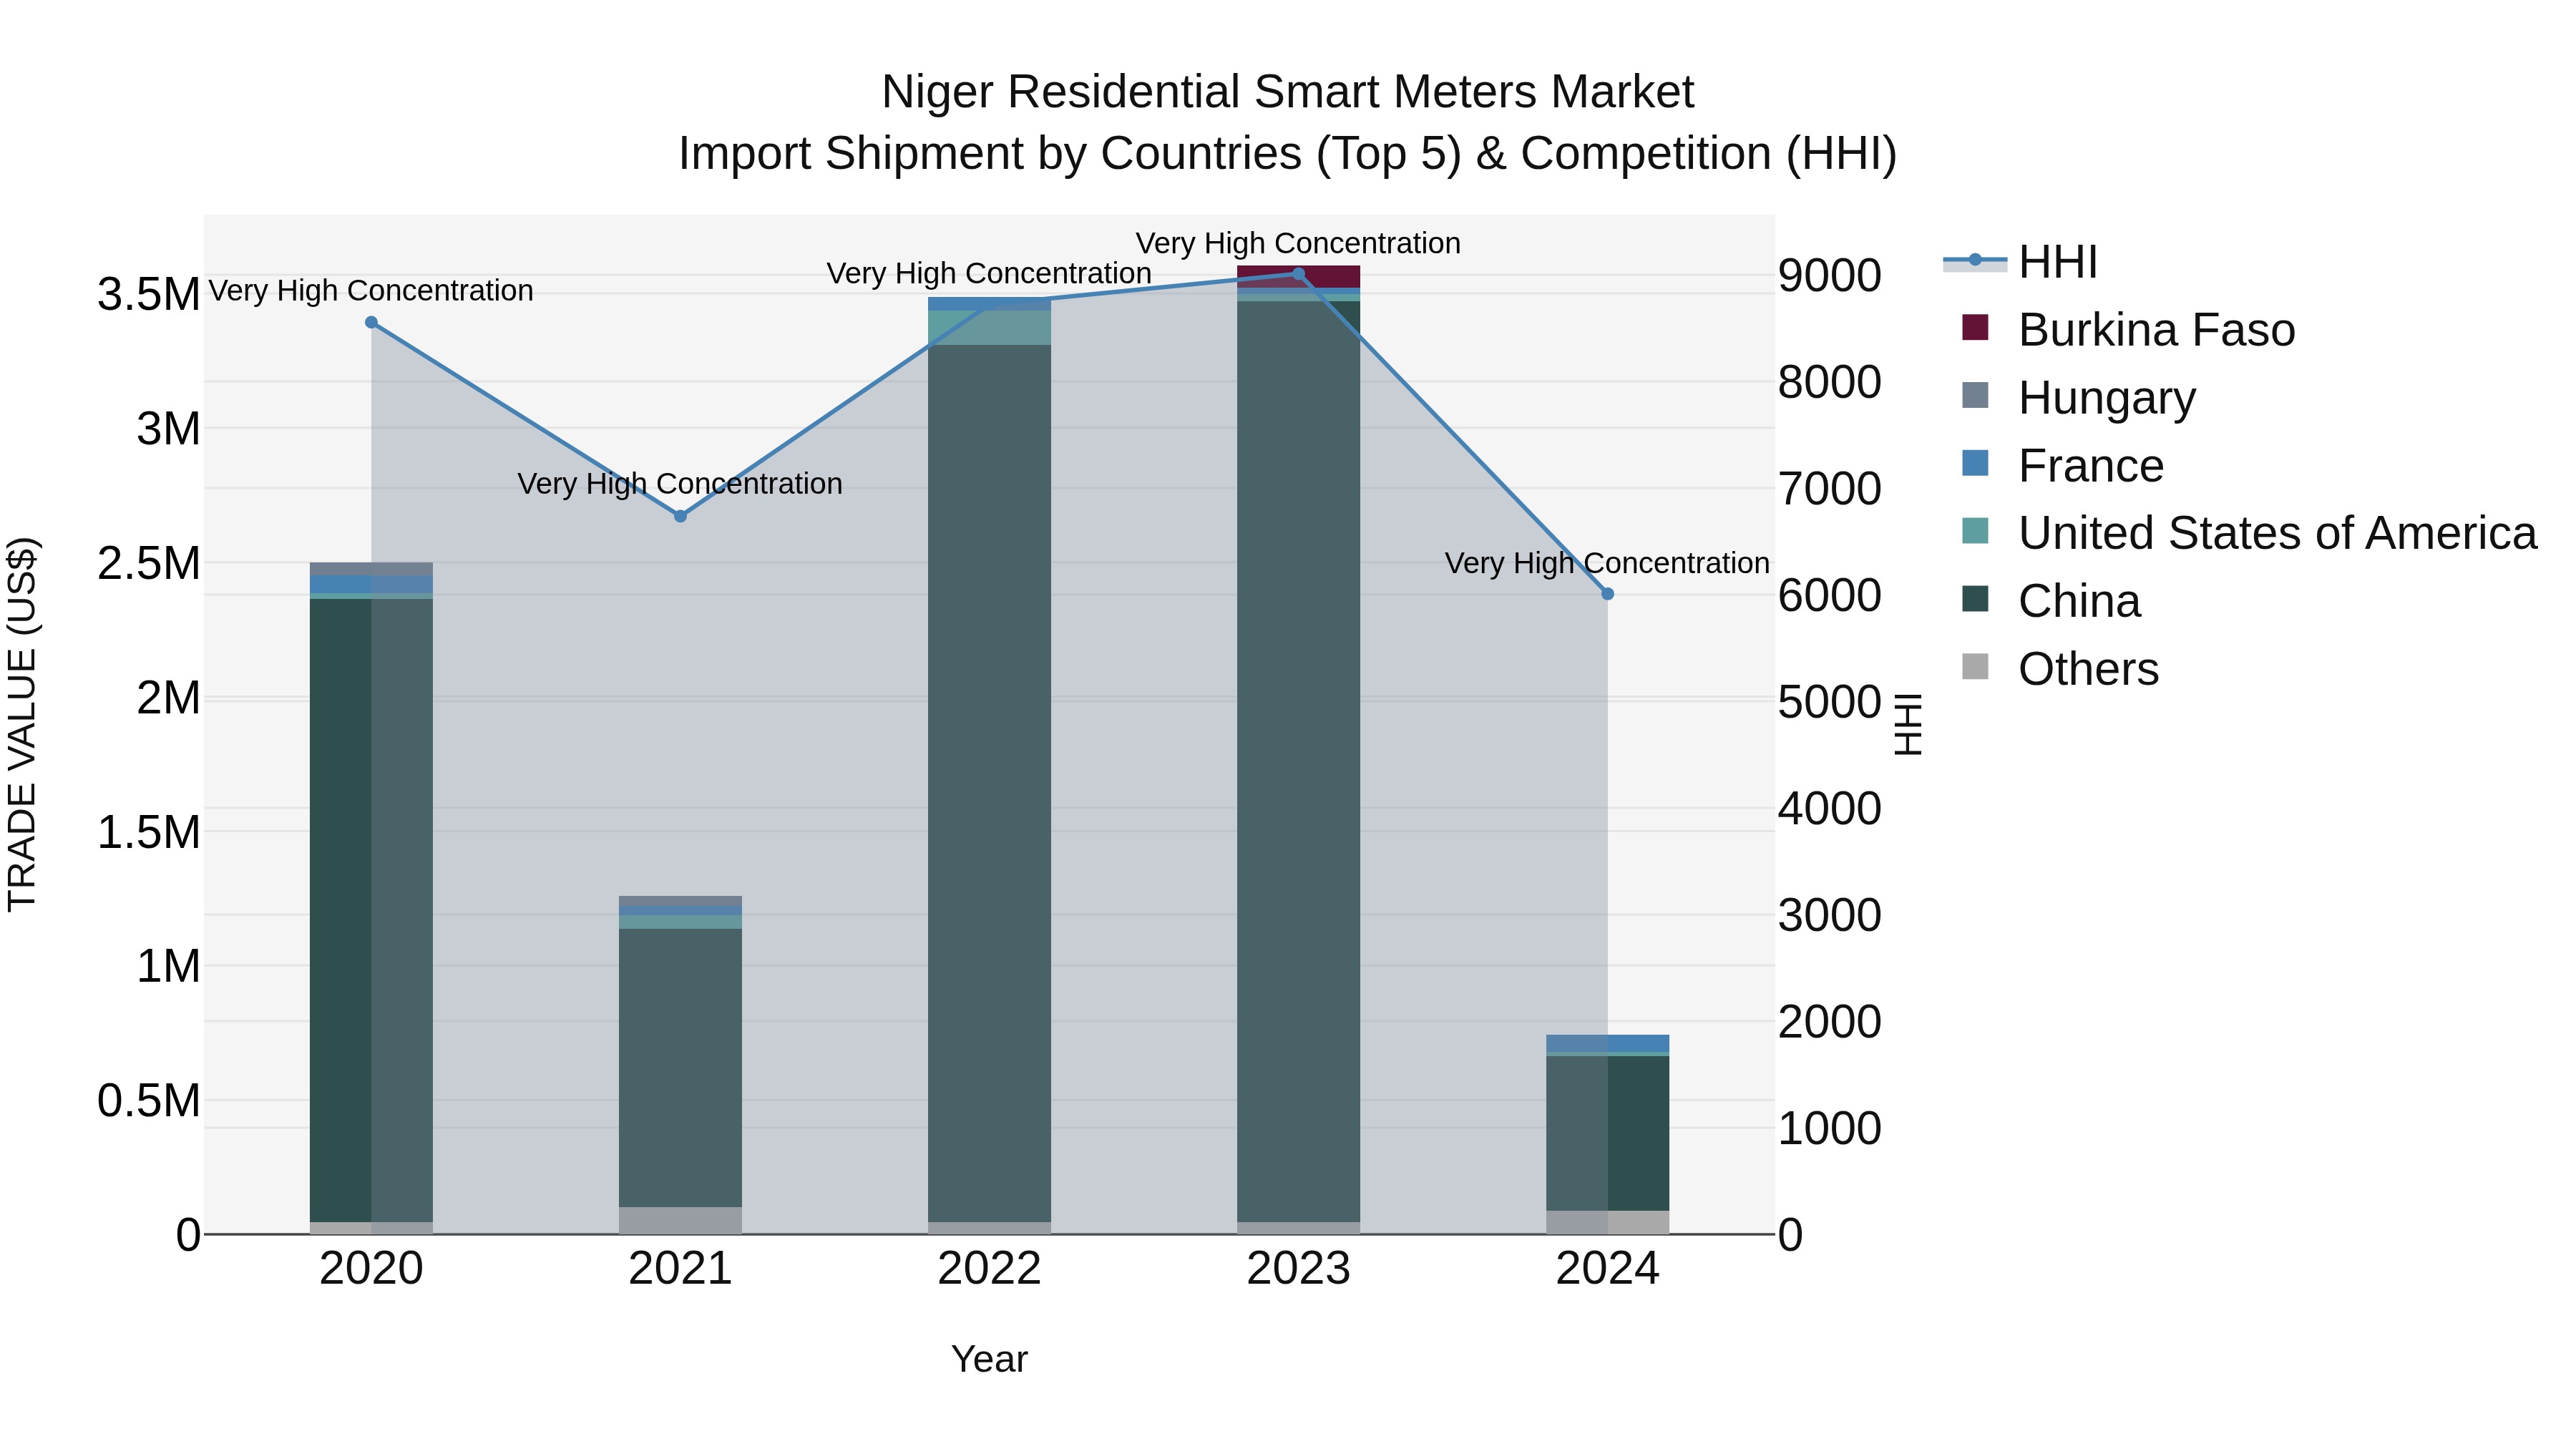Viewport: 2576px width, 1449px height.
Task: Click the Year axis title
Action: click(x=989, y=1360)
